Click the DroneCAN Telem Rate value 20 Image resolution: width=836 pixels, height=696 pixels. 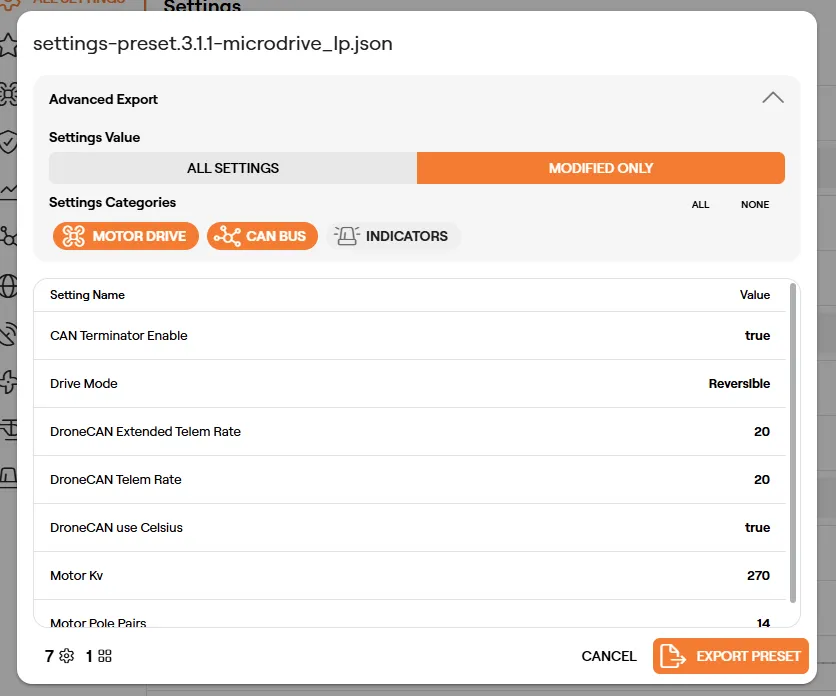(x=762, y=479)
